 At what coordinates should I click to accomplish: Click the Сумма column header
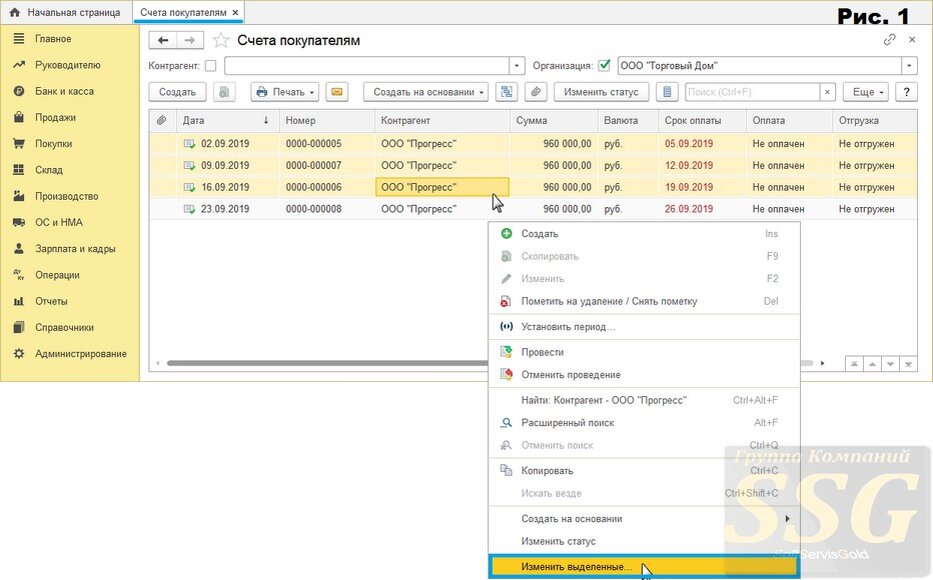click(553, 120)
